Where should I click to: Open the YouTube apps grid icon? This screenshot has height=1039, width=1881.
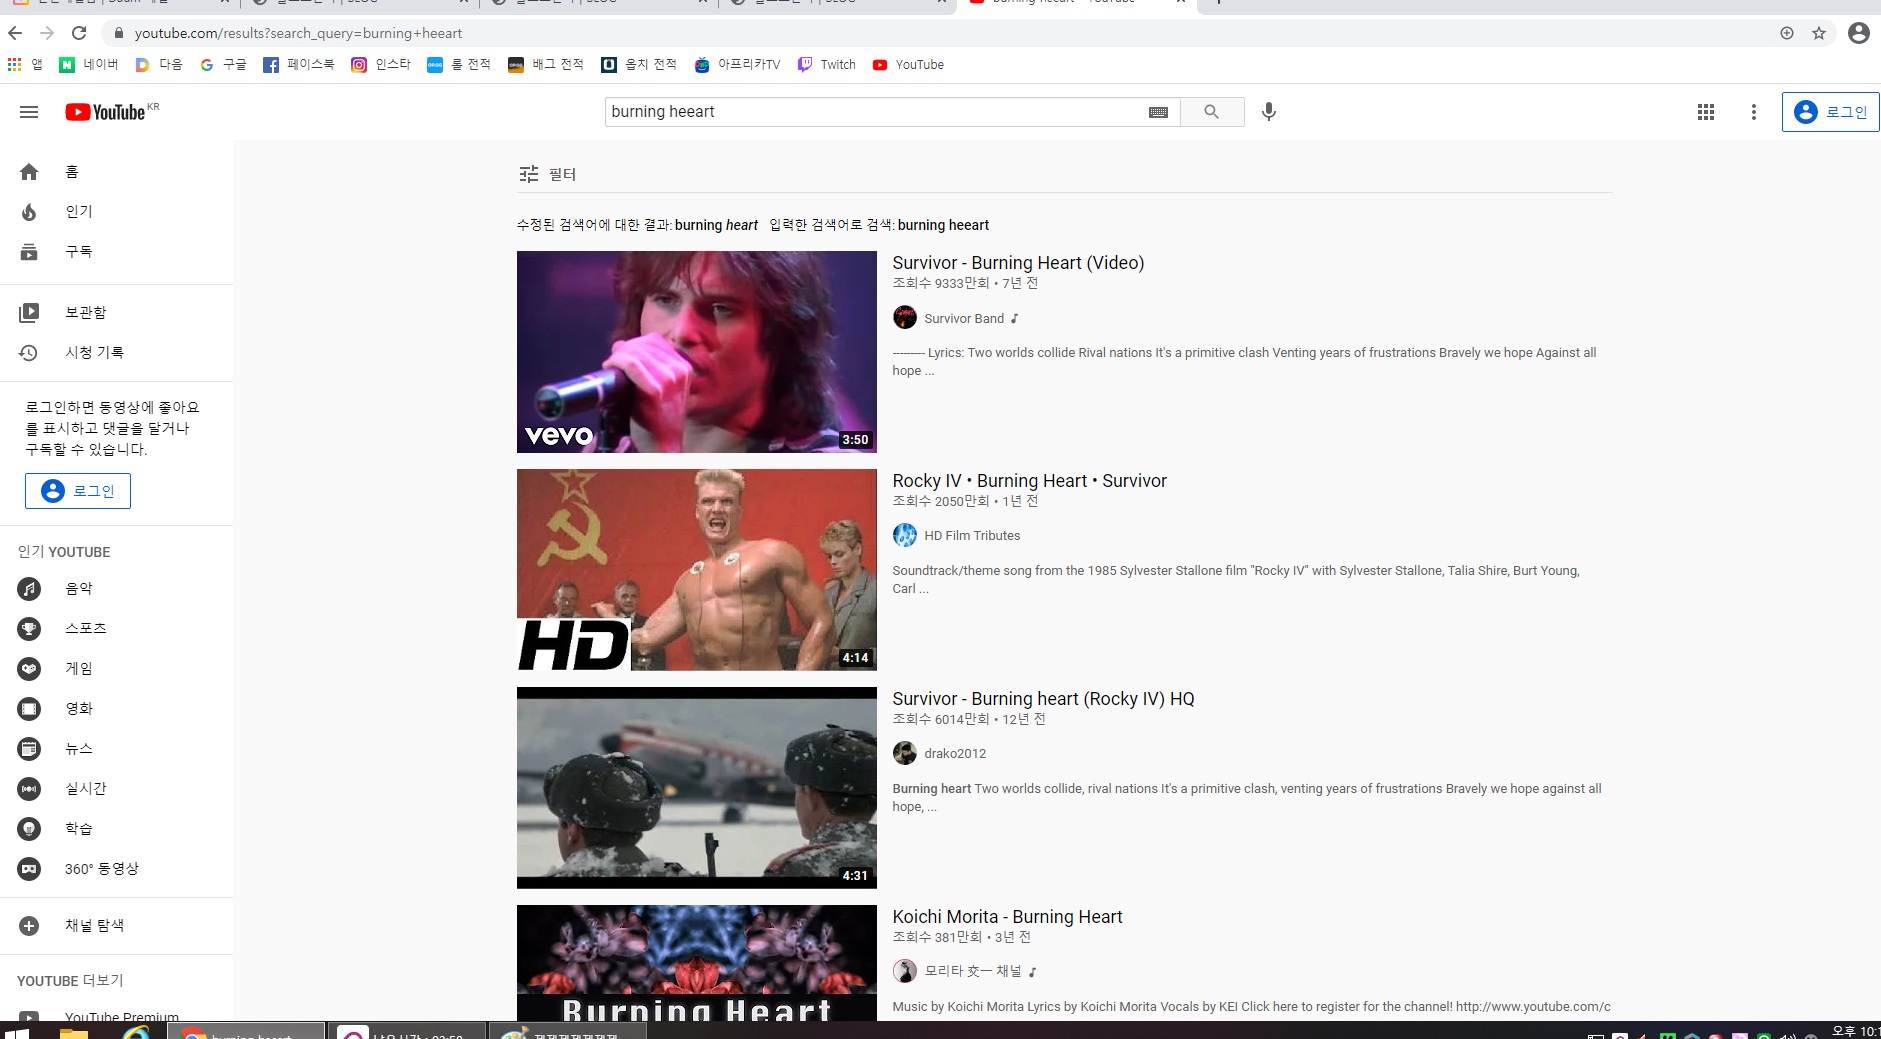1706,112
